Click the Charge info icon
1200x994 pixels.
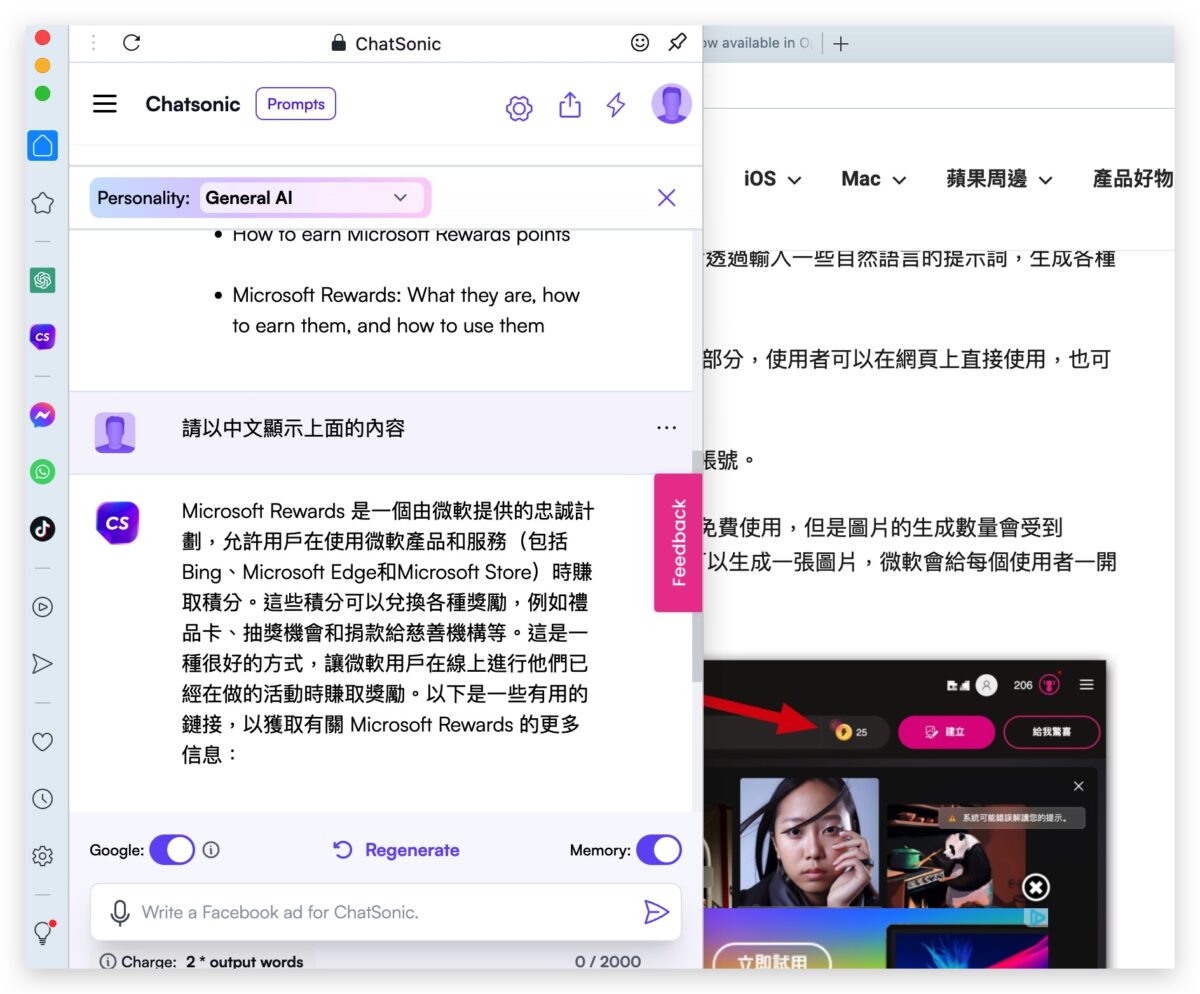point(108,962)
